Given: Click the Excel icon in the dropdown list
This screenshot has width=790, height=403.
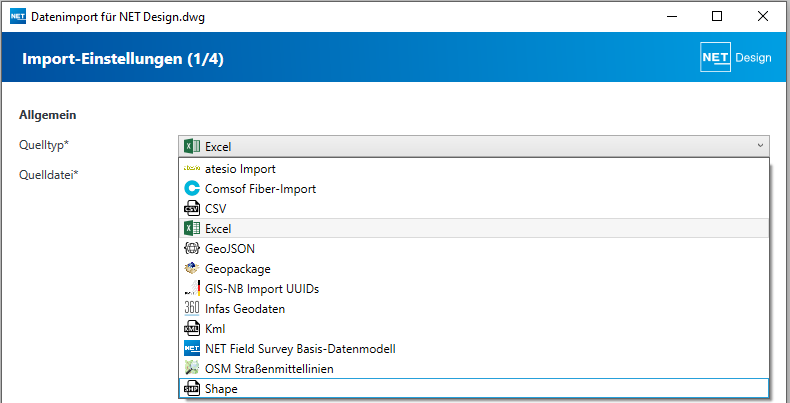Looking at the screenshot, I should [x=192, y=228].
